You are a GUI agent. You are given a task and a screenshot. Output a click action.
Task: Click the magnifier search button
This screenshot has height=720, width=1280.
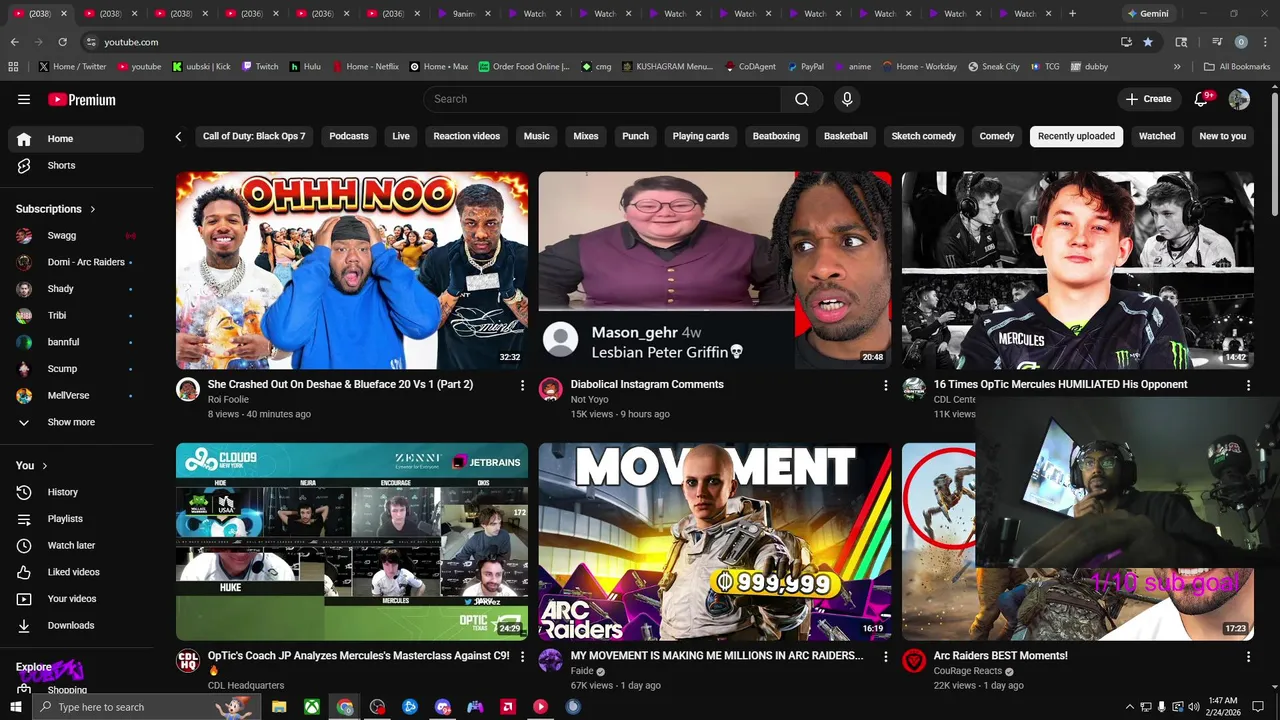(x=802, y=99)
